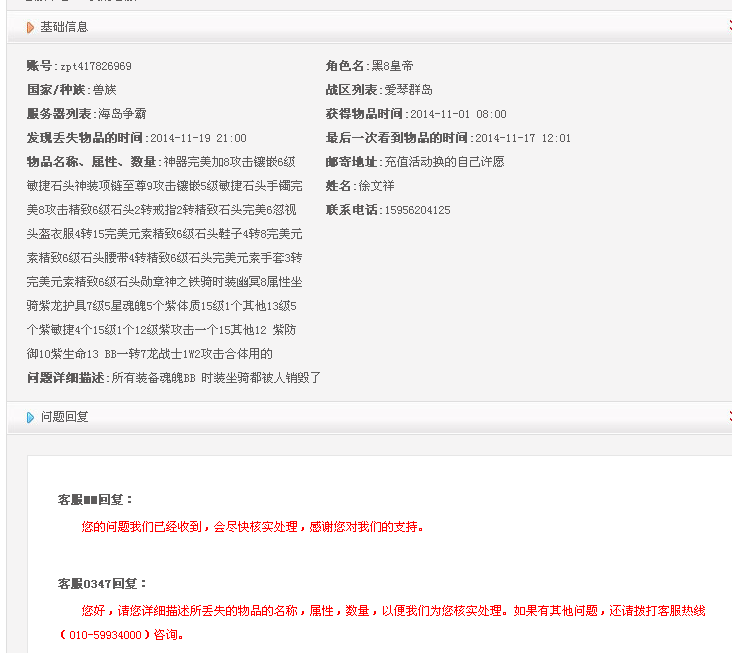This screenshot has width=732, height=653.
Task: Click the 战区列表 value 爱琴群岛
Action: point(408,90)
